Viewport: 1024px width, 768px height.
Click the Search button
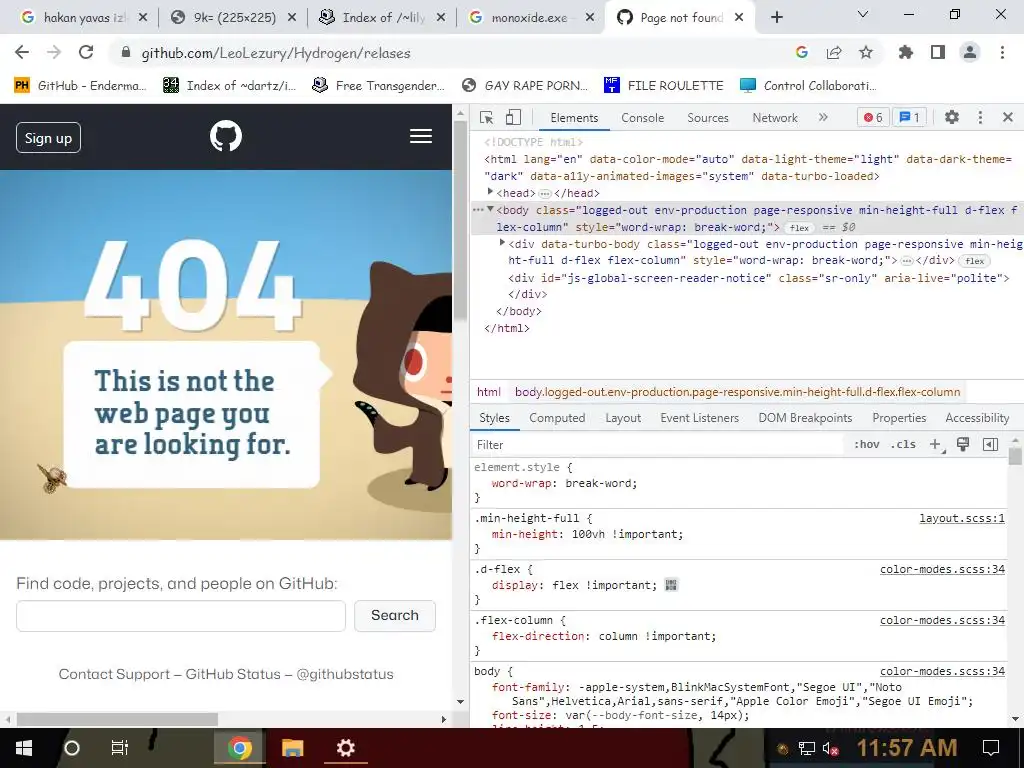[394, 616]
